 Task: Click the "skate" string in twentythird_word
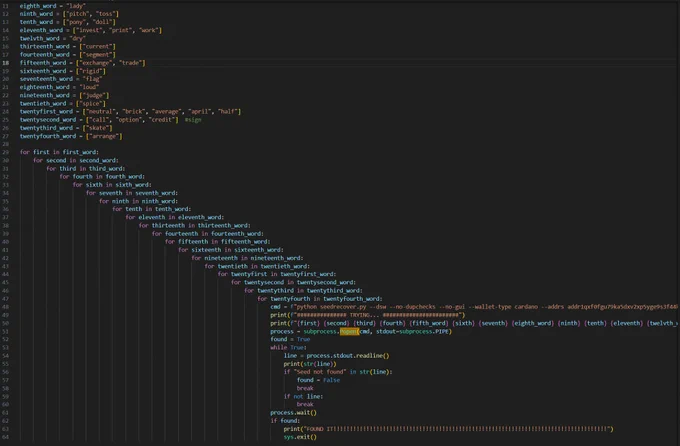tap(97, 128)
